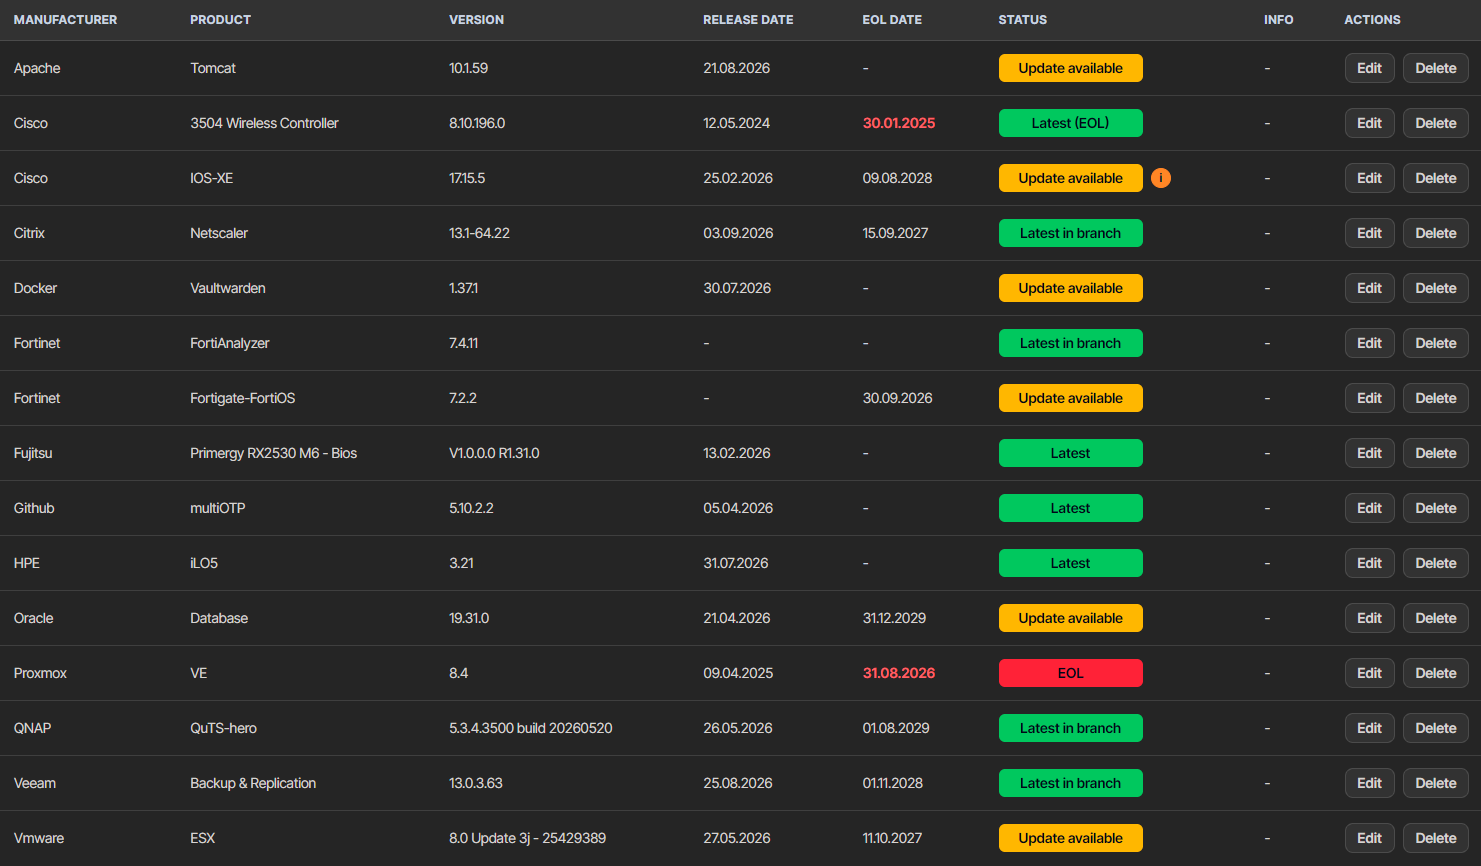Delete the Apache Tomcat entry
The width and height of the screenshot is (1481, 866).
tap(1436, 68)
